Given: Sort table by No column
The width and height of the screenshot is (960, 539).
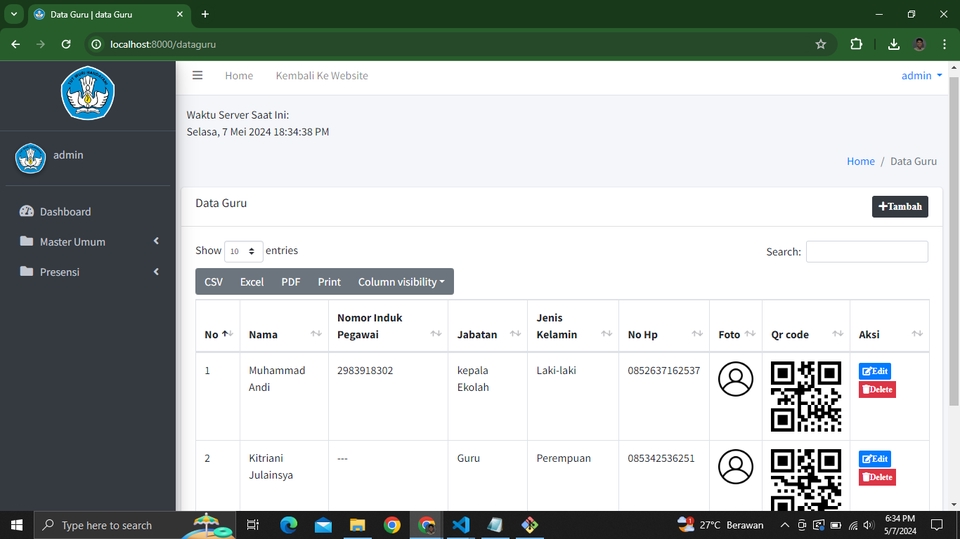Looking at the screenshot, I should [x=217, y=326].
